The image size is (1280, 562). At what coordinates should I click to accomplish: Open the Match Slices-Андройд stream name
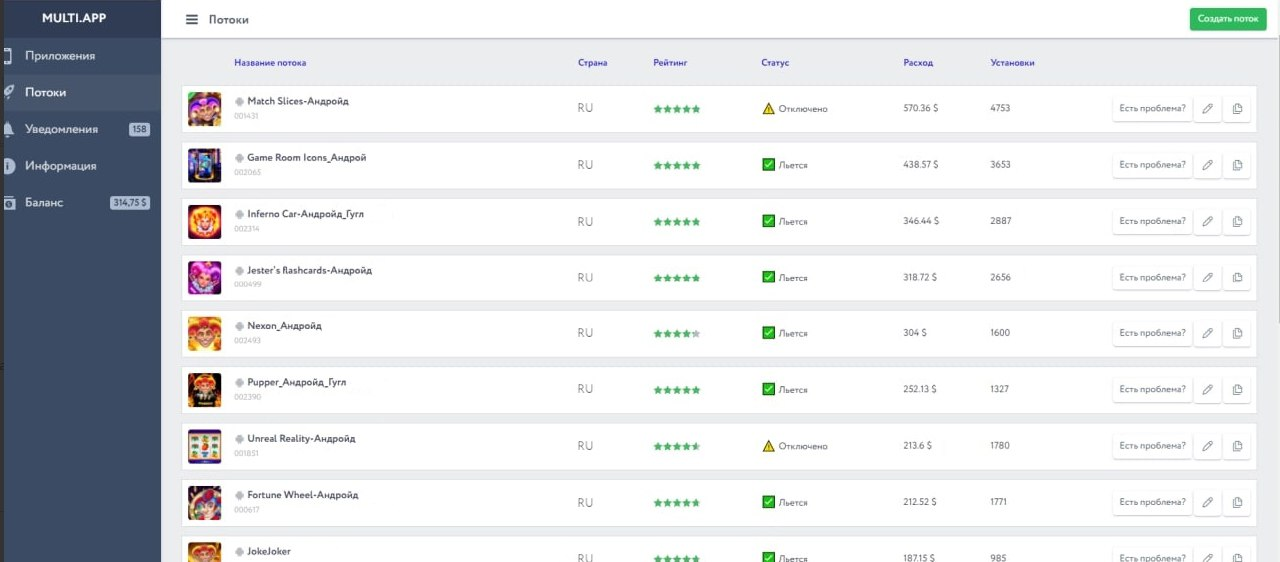298,102
